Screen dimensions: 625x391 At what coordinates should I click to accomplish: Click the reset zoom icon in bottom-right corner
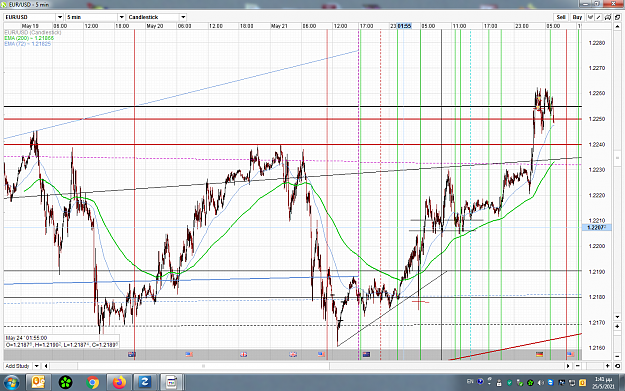click(x=617, y=365)
